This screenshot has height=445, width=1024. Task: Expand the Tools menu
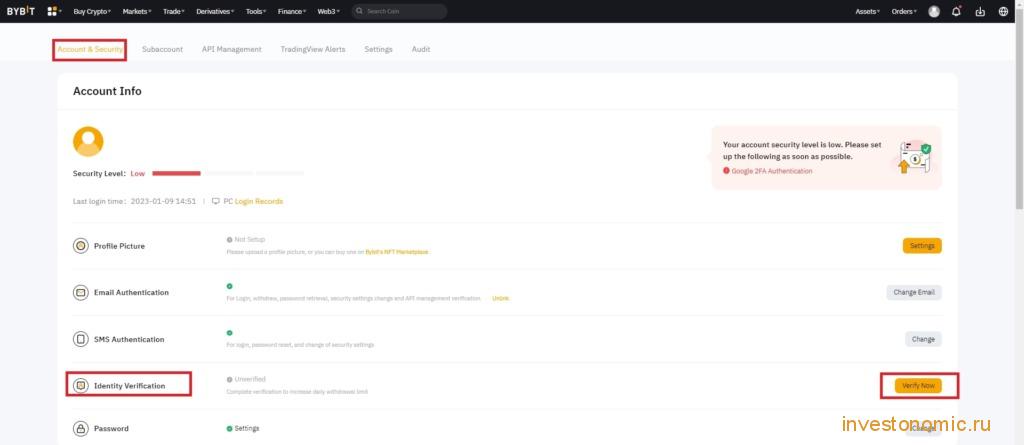(x=256, y=11)
